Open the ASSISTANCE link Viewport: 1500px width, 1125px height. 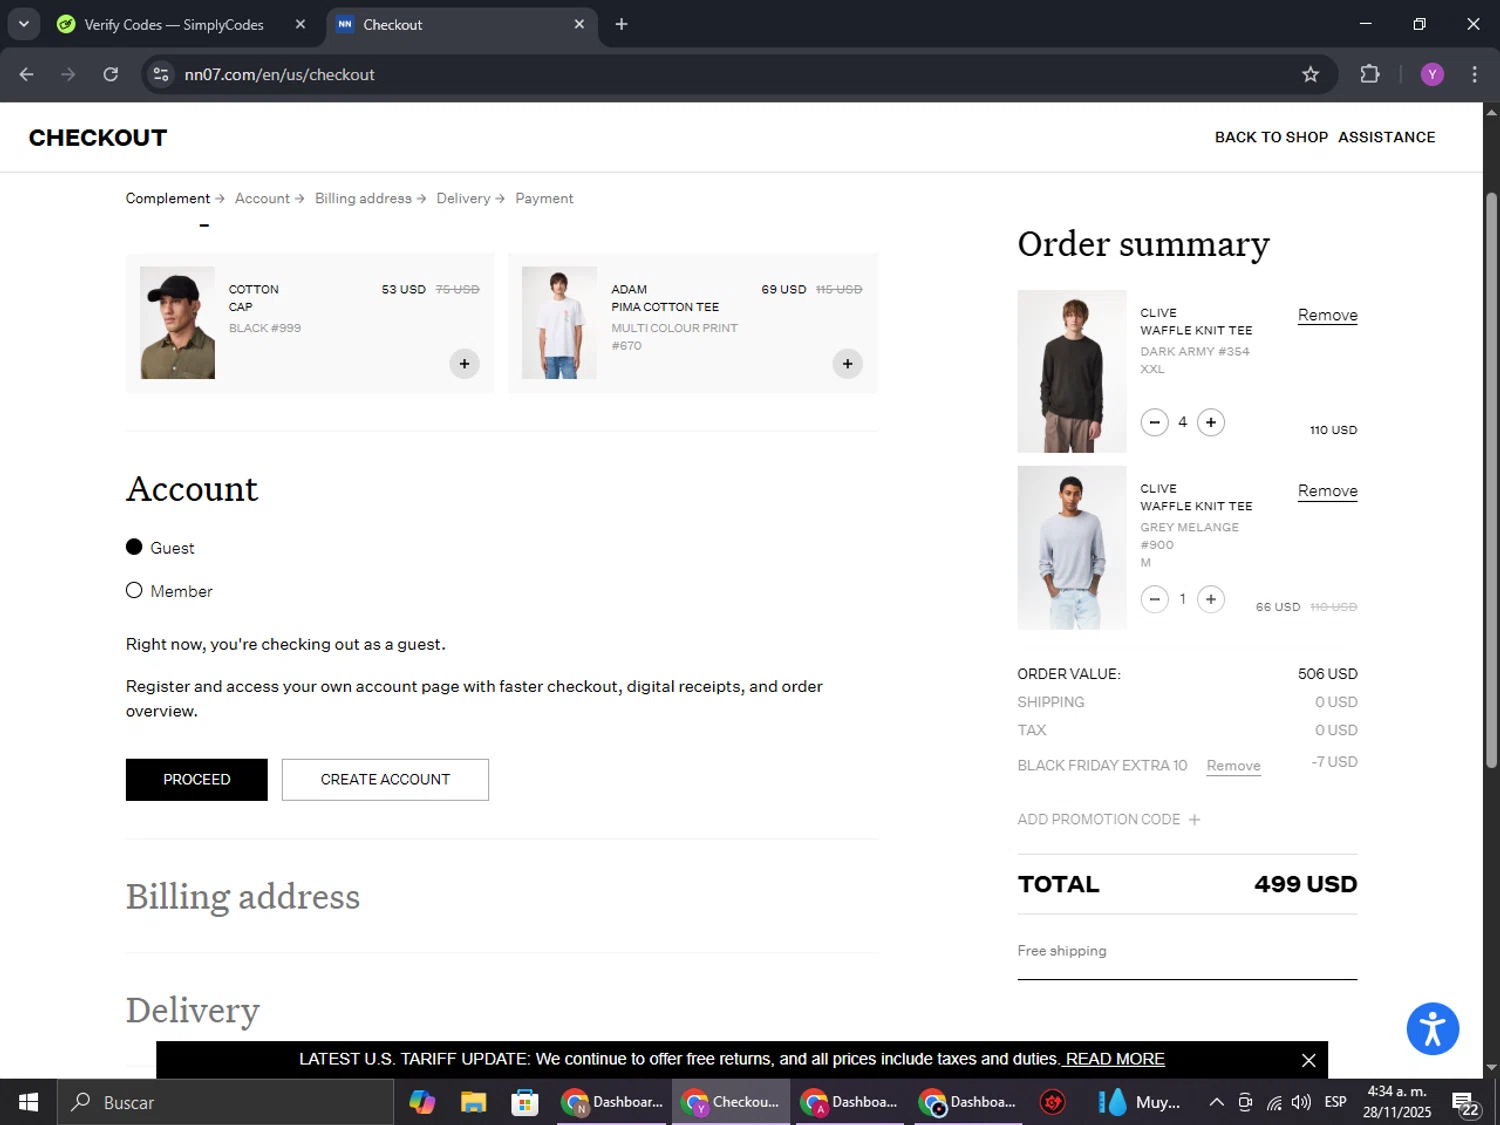[x=1386, y=137]
